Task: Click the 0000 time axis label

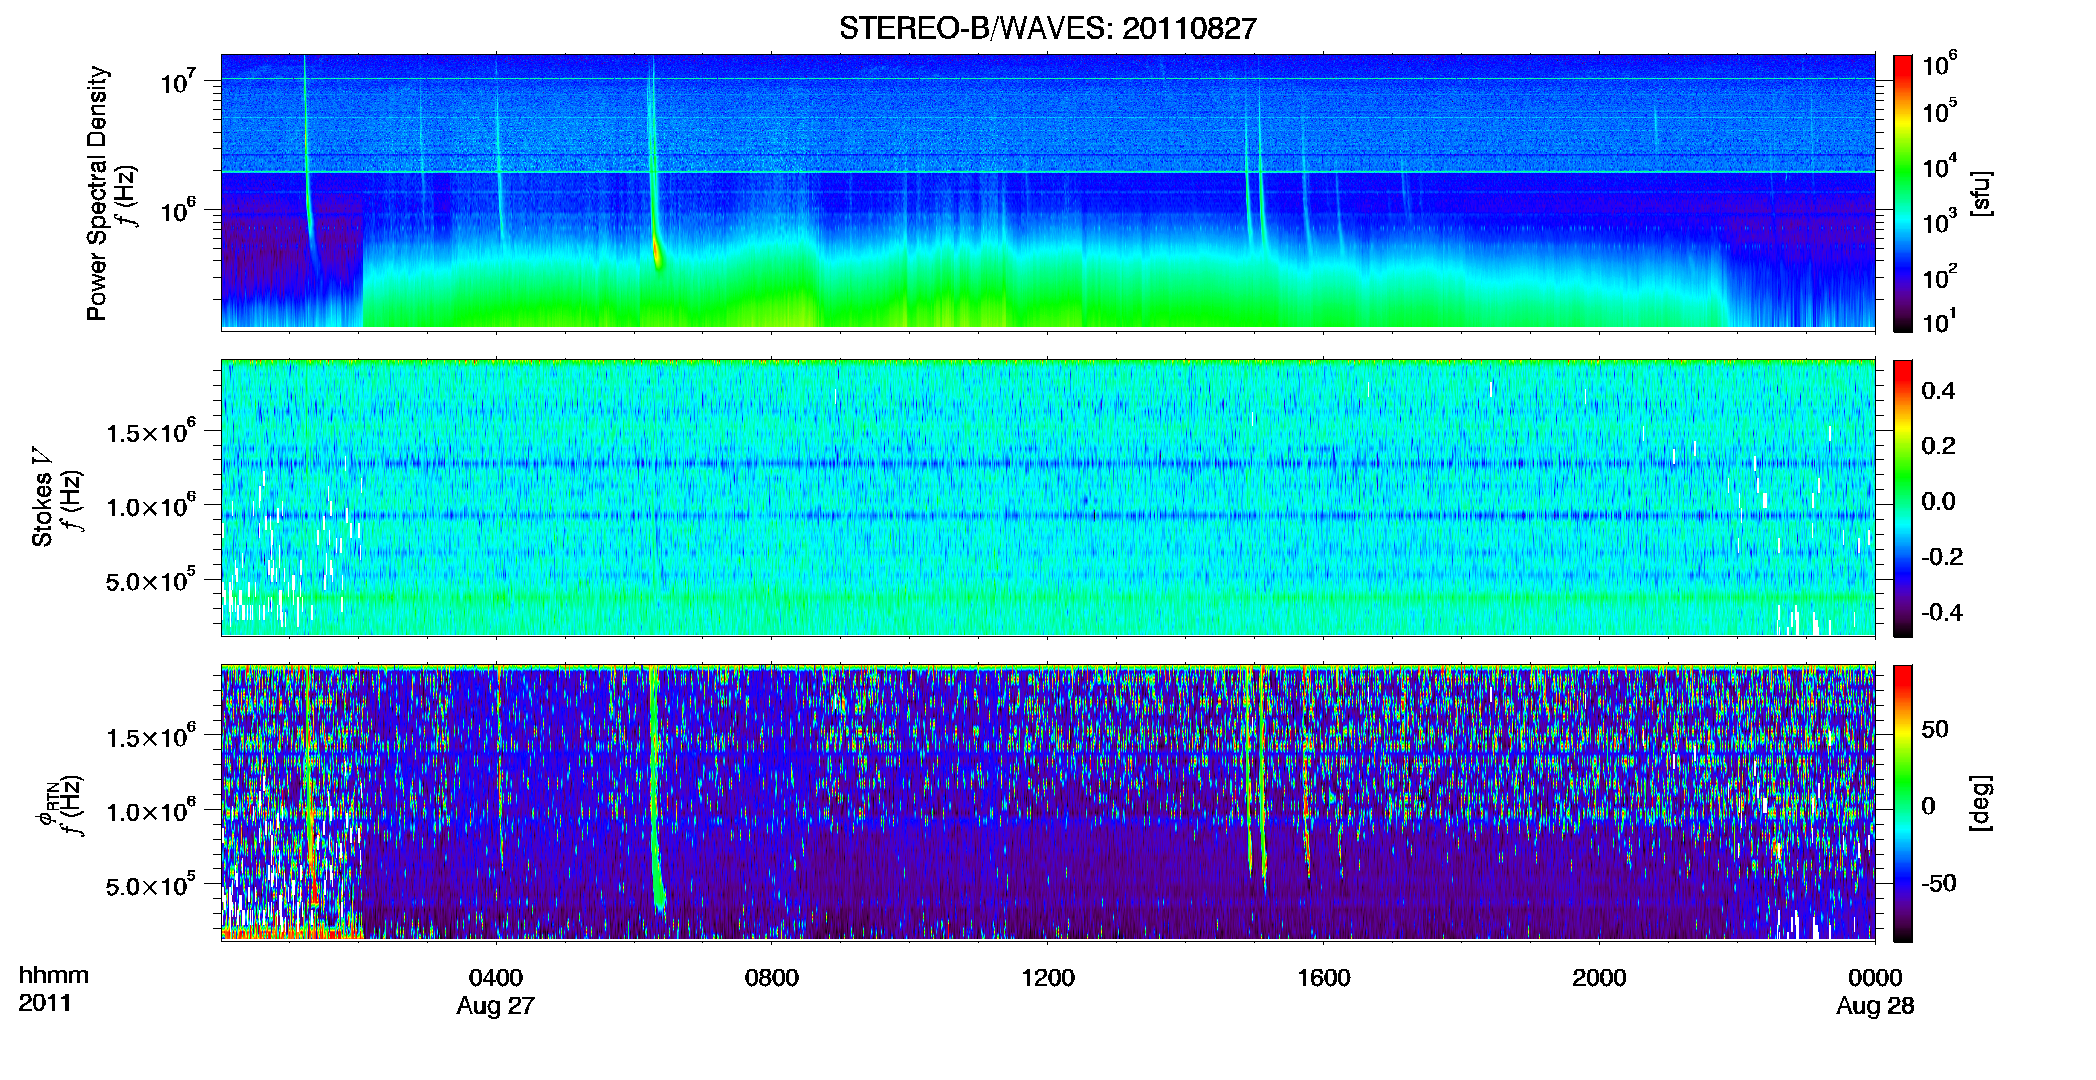Action: [1875, 977]
